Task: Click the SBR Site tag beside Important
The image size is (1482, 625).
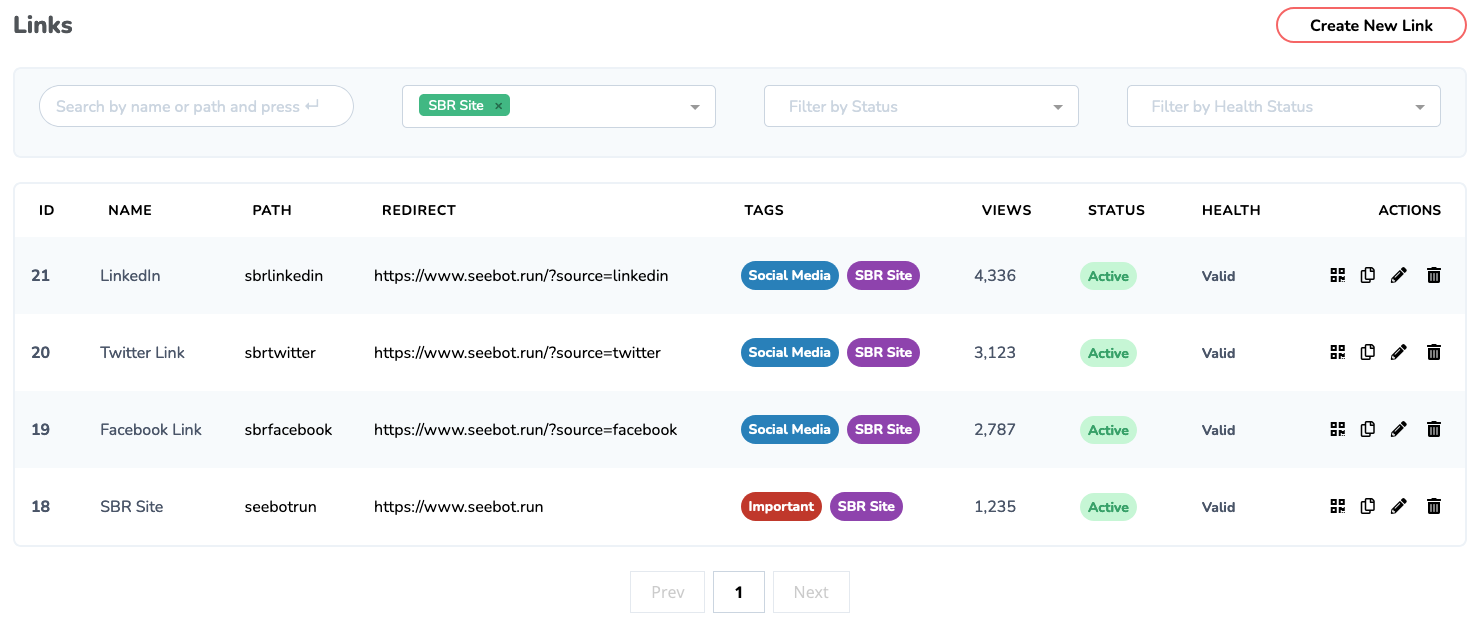Action: [866, 506]
